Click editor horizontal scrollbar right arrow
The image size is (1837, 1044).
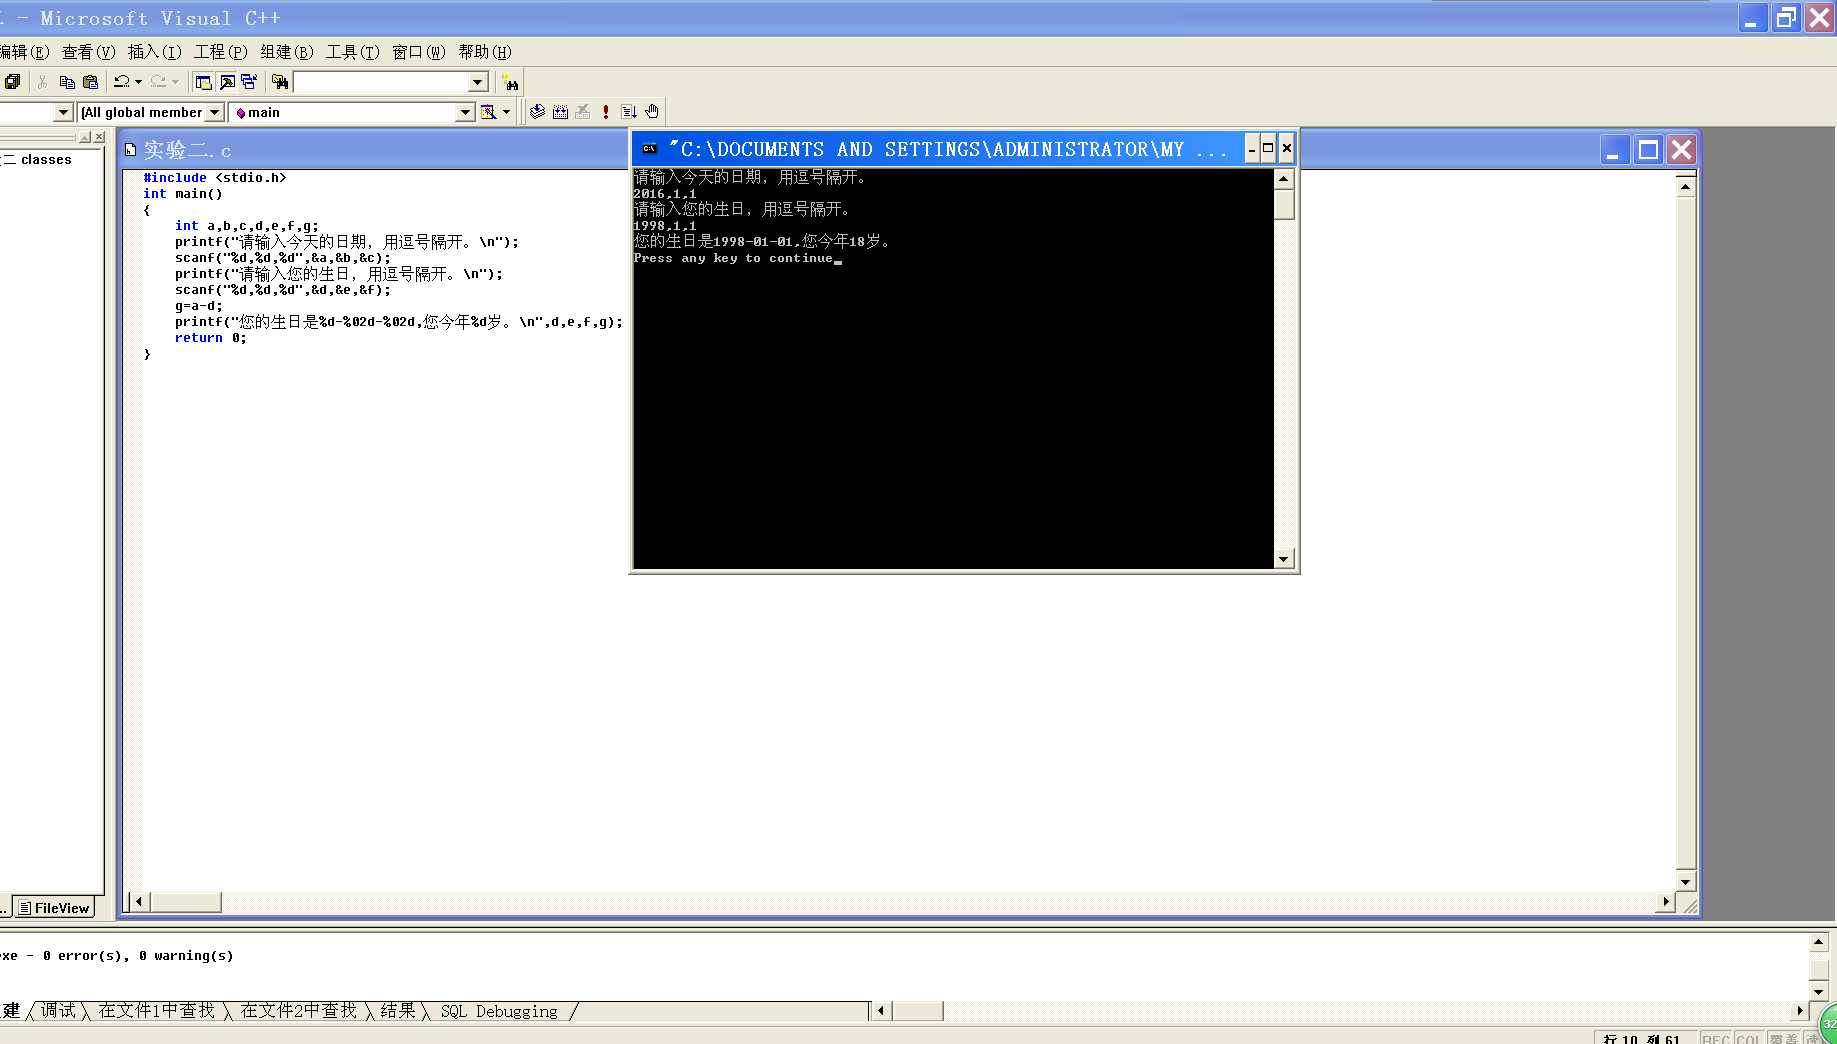point(1666,902)
